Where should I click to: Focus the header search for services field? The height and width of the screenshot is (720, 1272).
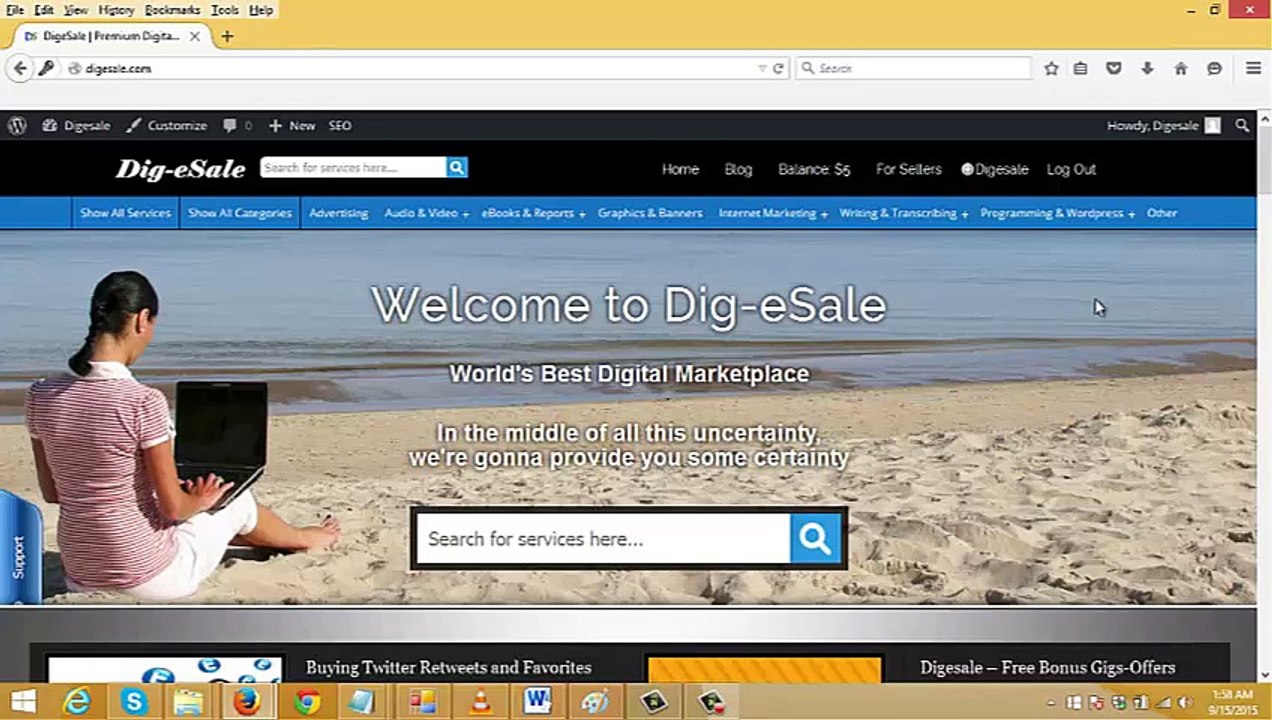[353, 167]
